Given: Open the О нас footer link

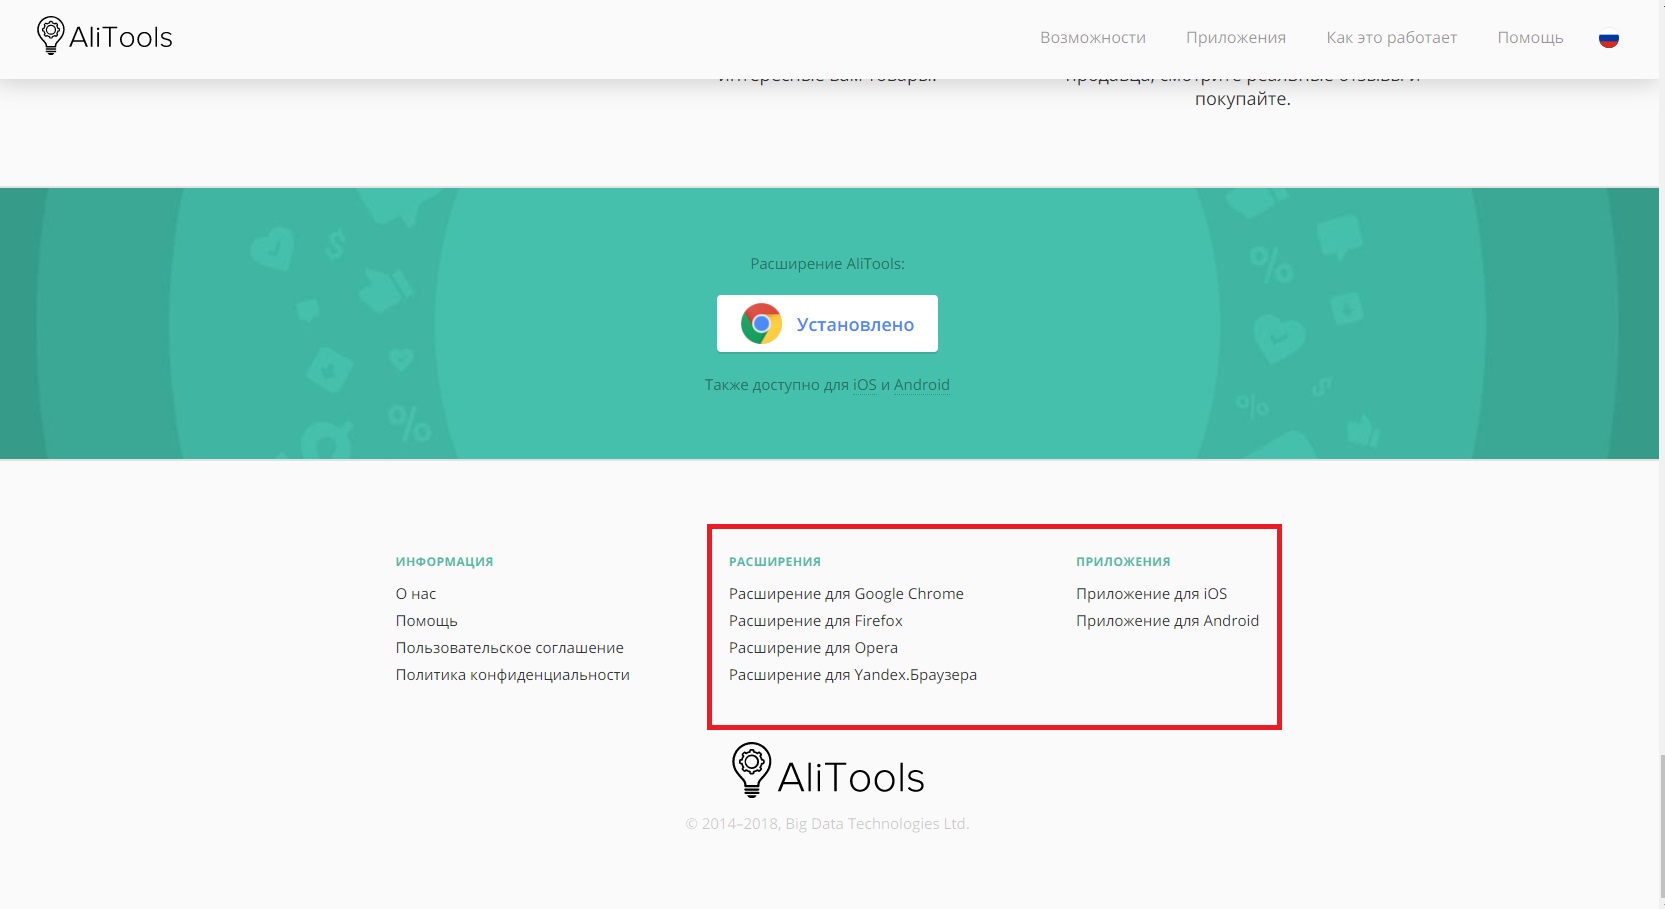Looking at the screenshot, I should (x=416, y=594).
